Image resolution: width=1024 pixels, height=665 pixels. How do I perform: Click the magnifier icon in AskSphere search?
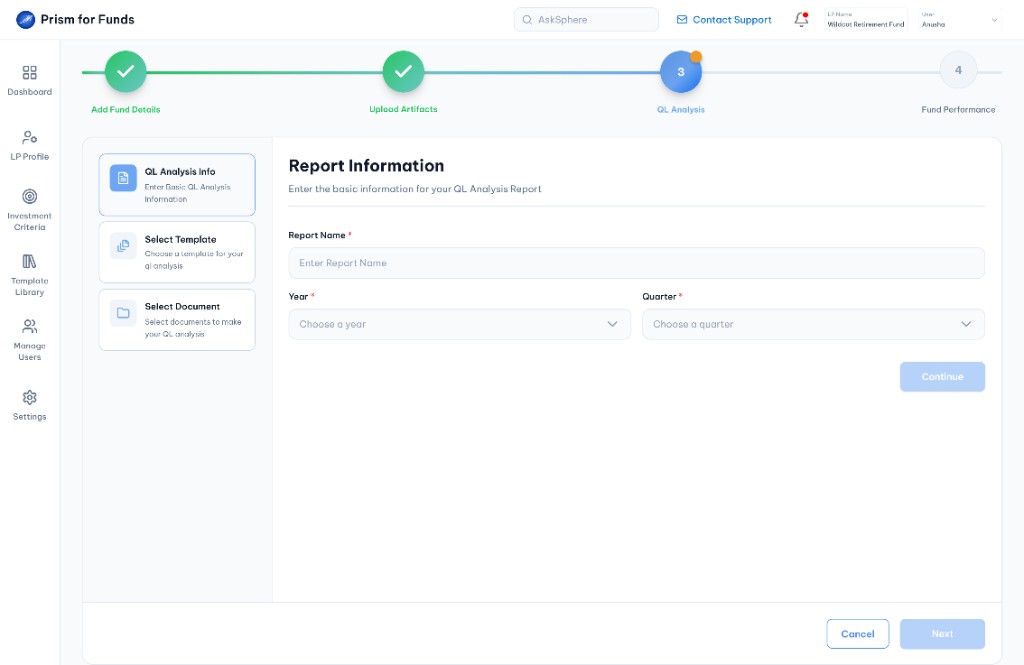tap(527, 20)
